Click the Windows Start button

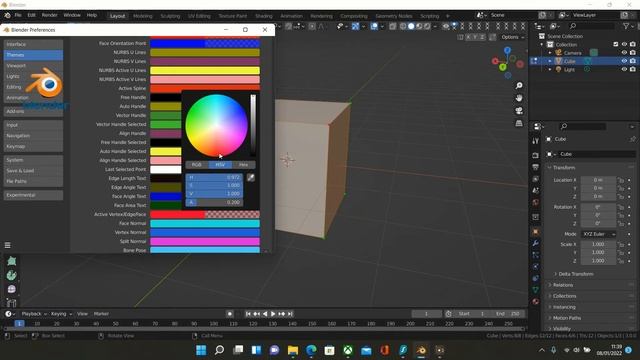pos(201,350)
